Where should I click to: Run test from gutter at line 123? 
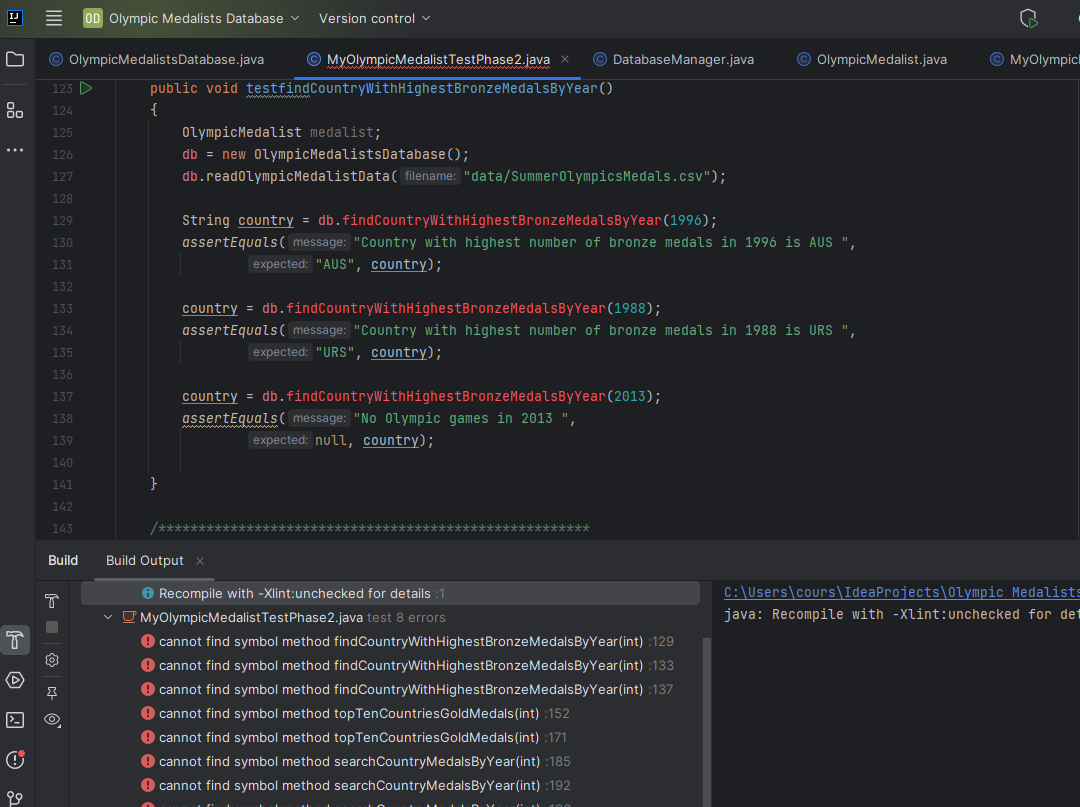point(86,88)
